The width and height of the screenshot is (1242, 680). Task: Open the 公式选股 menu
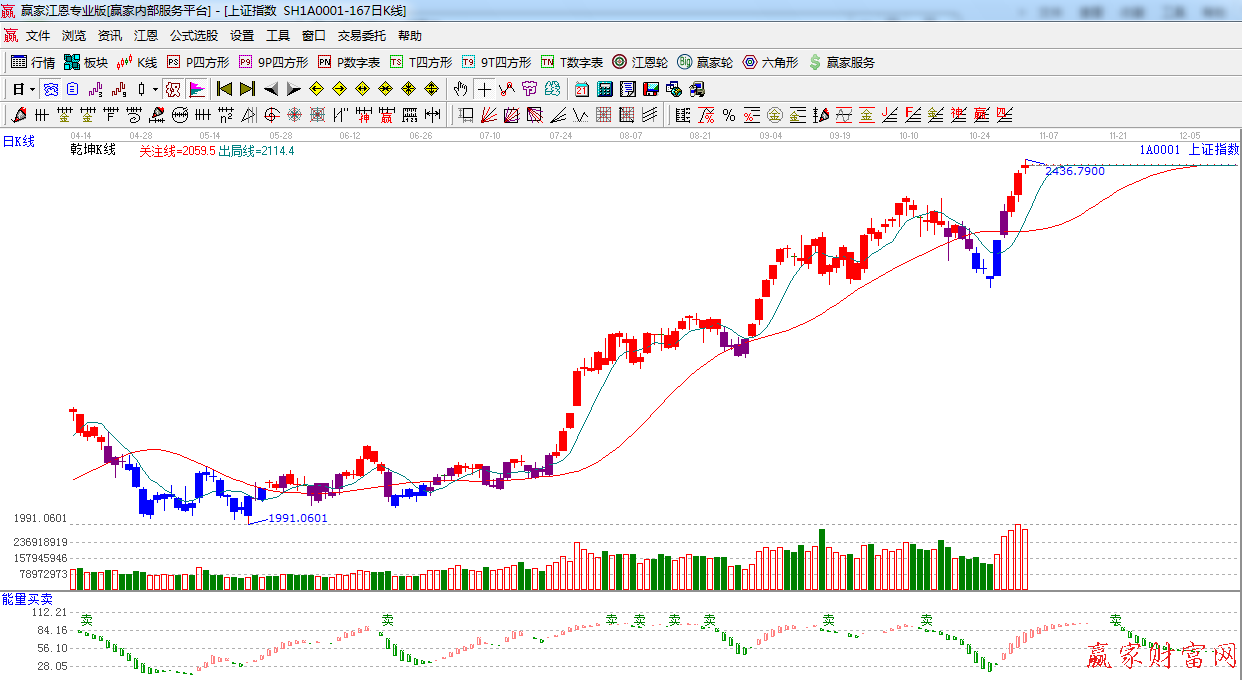pyautogui.click(x=193, y=36)
